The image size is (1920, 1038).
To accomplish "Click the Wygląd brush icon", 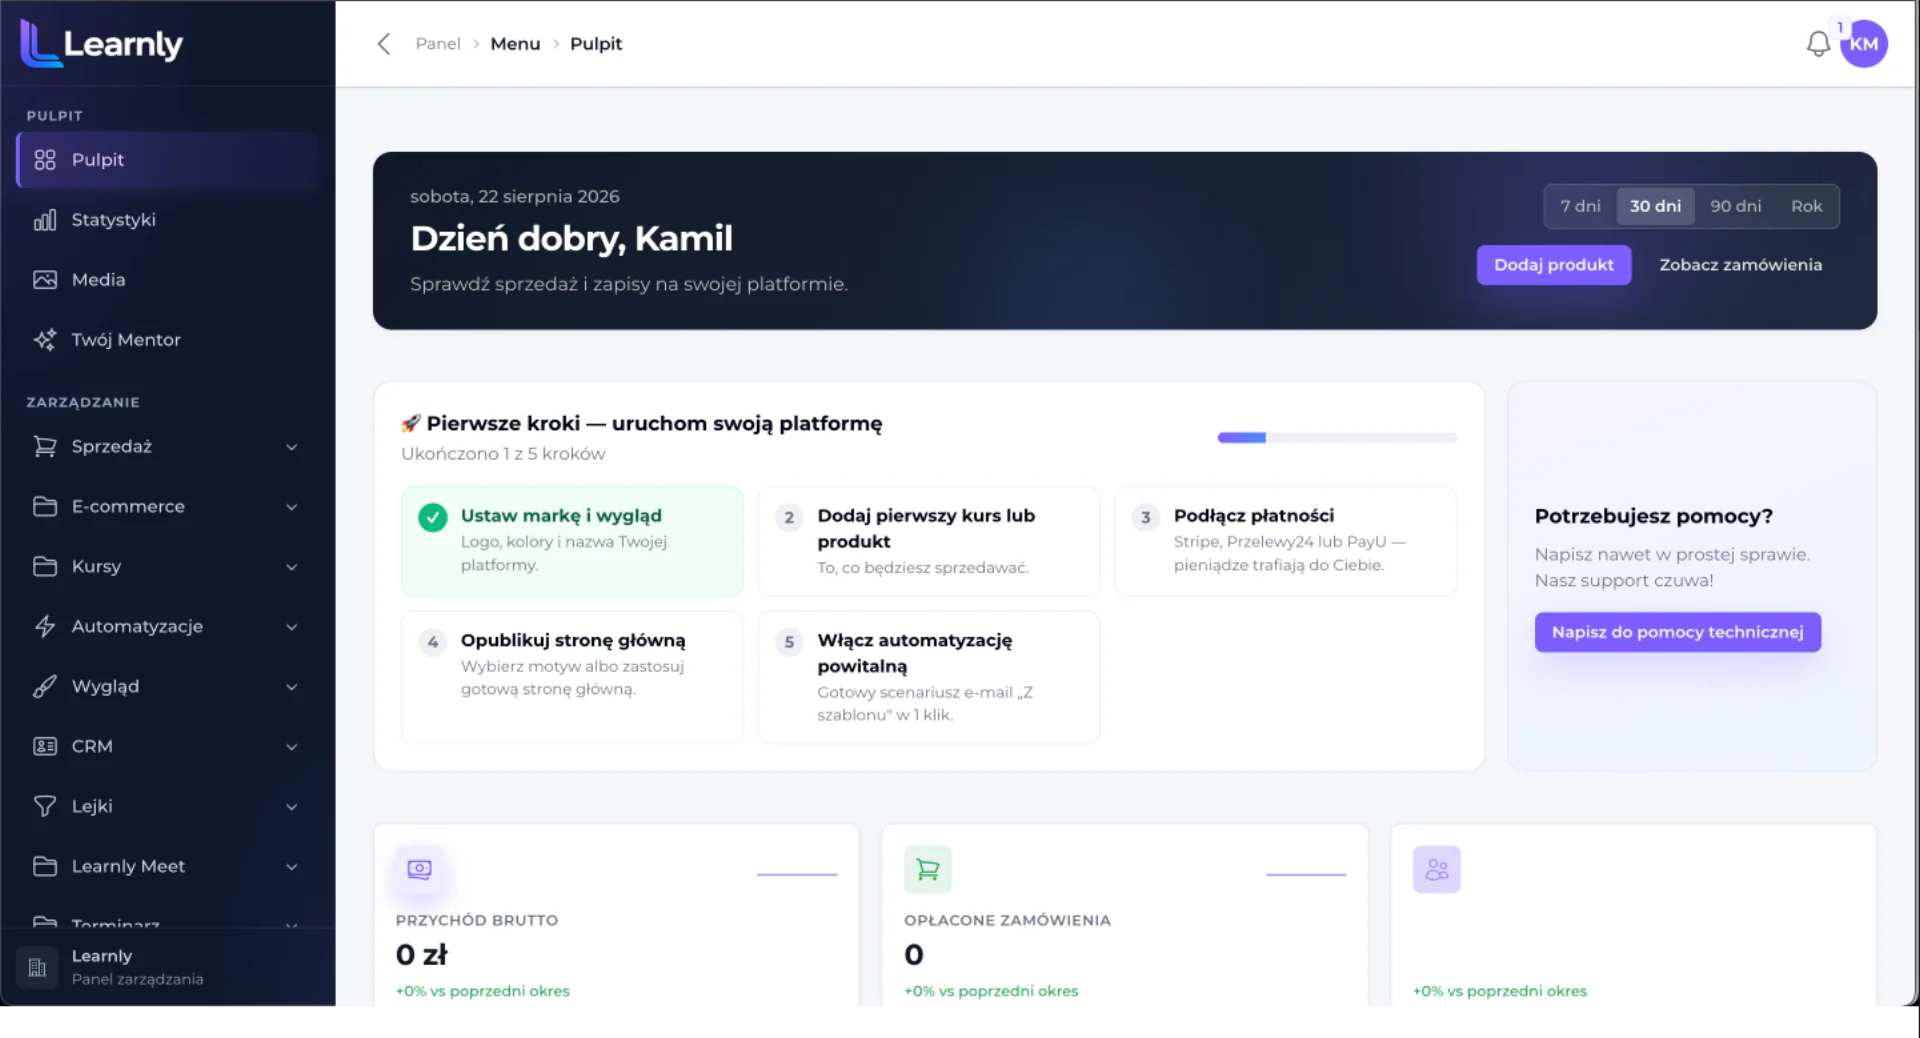I will click(45, 687).
